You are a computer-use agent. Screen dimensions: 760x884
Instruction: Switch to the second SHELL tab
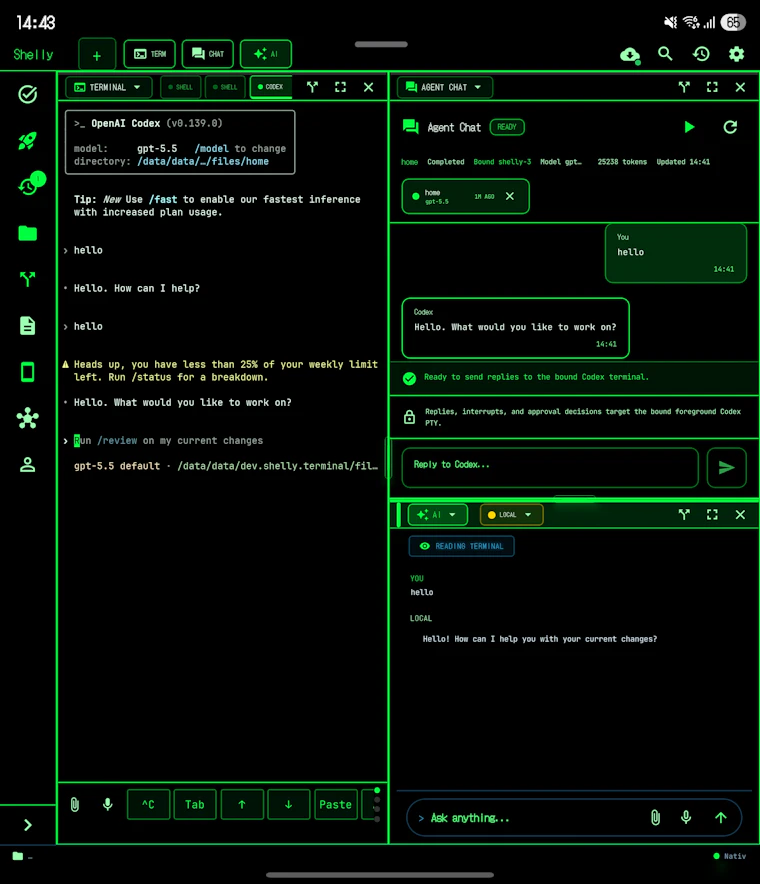(x=225, y=87)
